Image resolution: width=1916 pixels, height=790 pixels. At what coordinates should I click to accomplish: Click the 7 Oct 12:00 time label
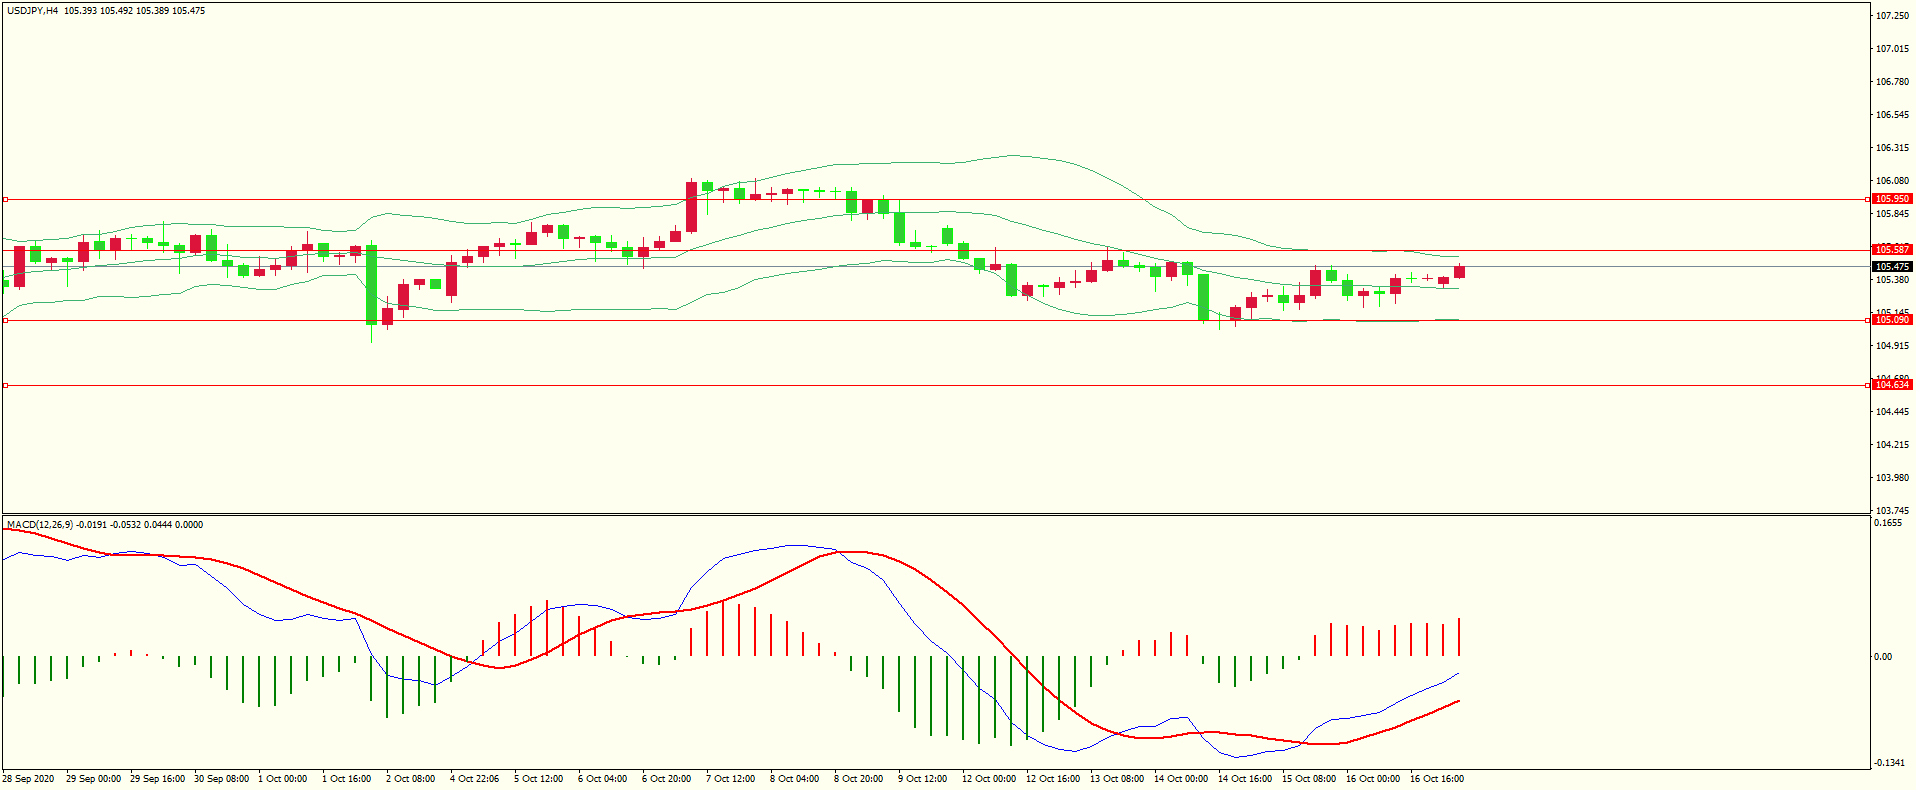730,779
